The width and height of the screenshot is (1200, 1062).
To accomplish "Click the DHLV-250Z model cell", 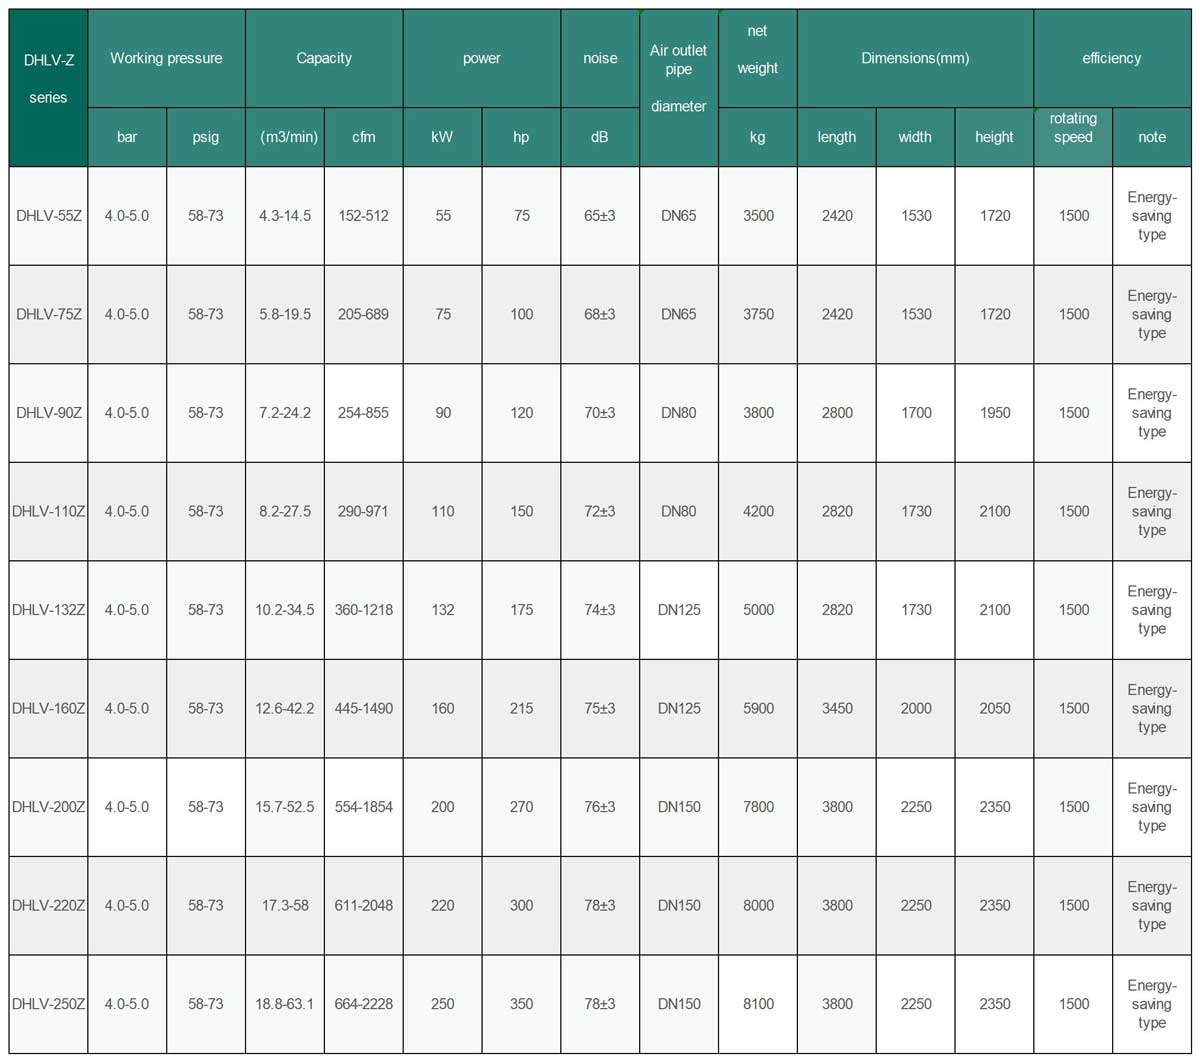I will pos(48,1004).
